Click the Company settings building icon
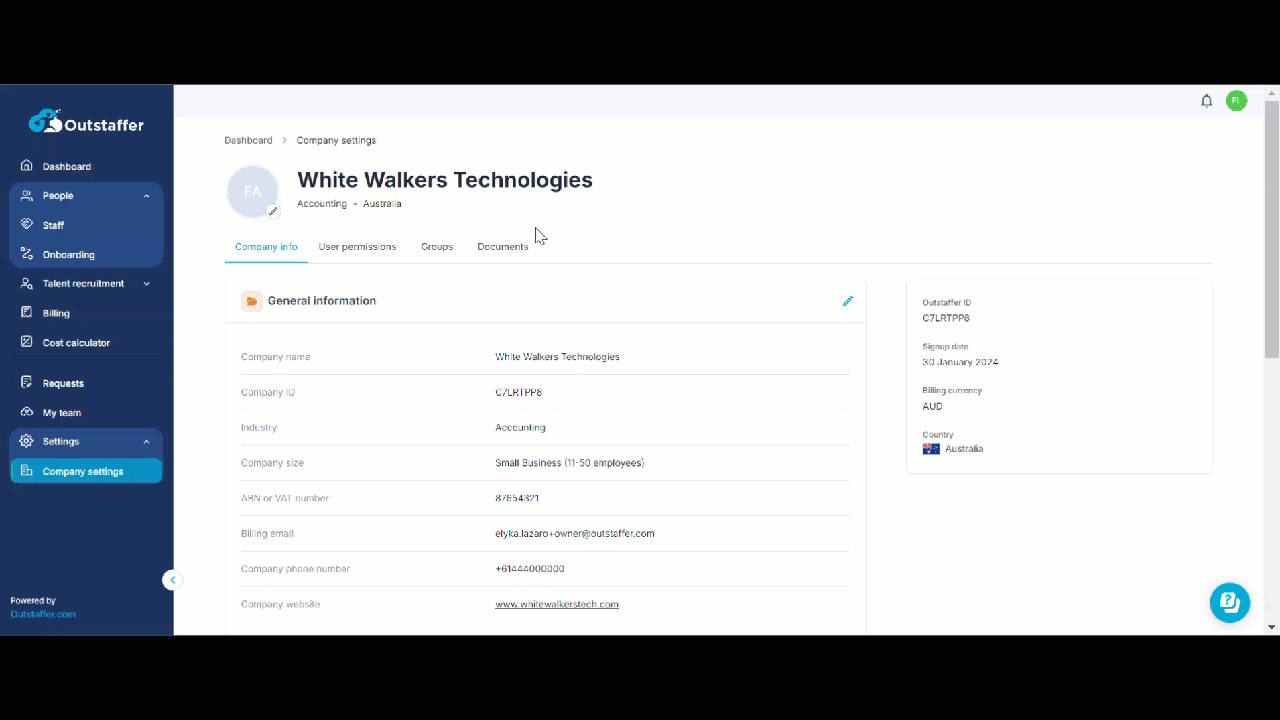This screenshot has width=1280, height=720. (x=27, y=471)
